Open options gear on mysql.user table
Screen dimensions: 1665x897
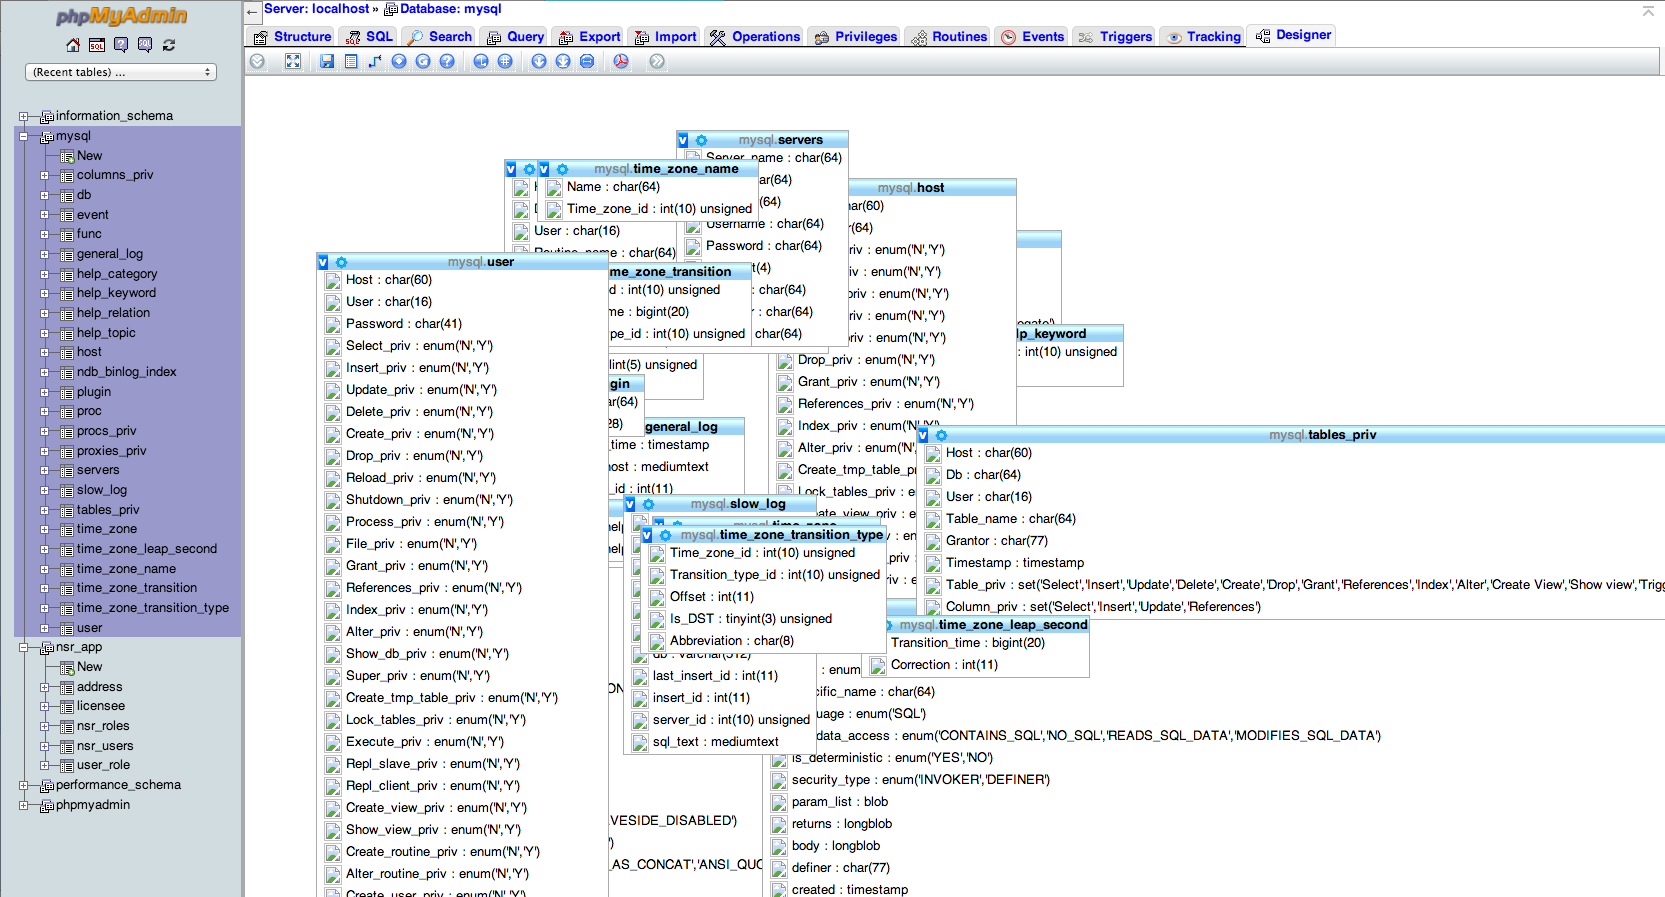(341, 262)
